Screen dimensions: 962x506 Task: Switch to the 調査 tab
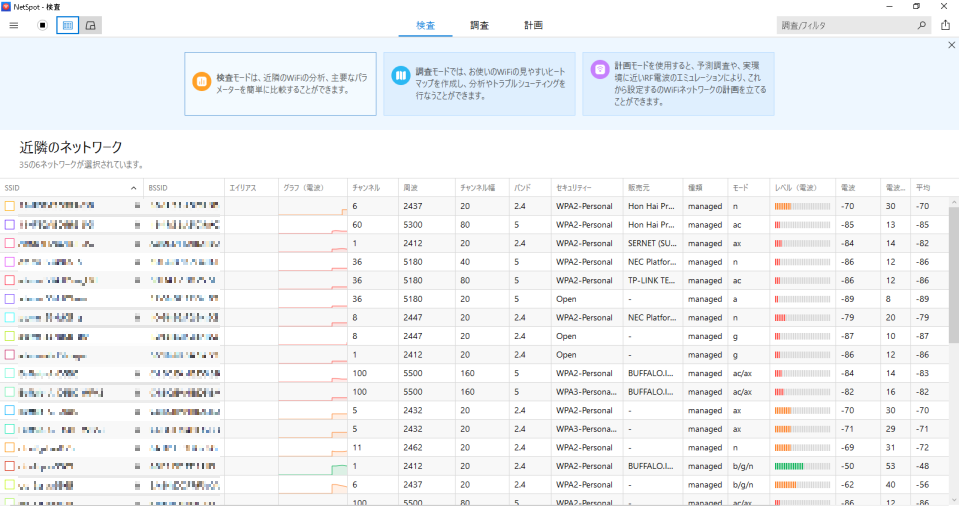[479, 25]
